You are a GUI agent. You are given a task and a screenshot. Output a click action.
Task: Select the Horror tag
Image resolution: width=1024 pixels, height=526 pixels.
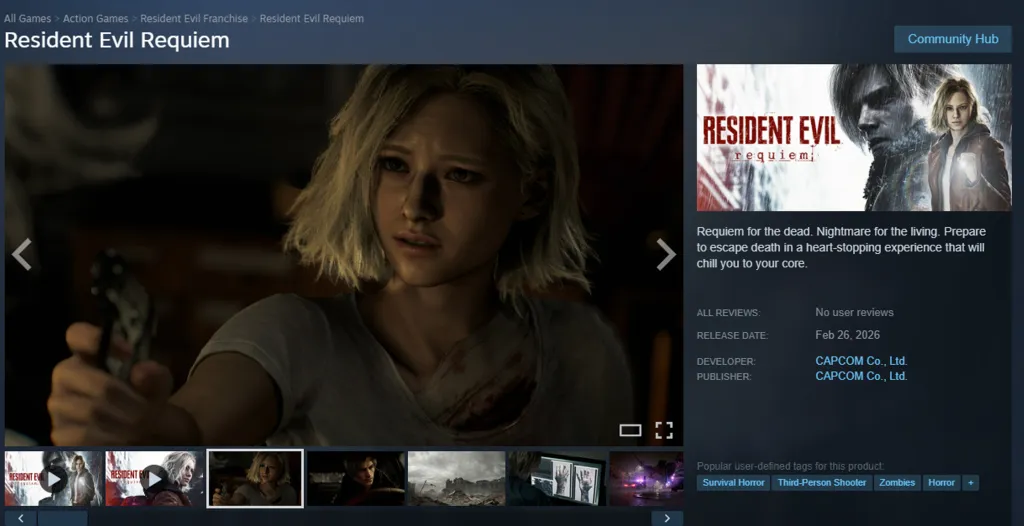941,483
